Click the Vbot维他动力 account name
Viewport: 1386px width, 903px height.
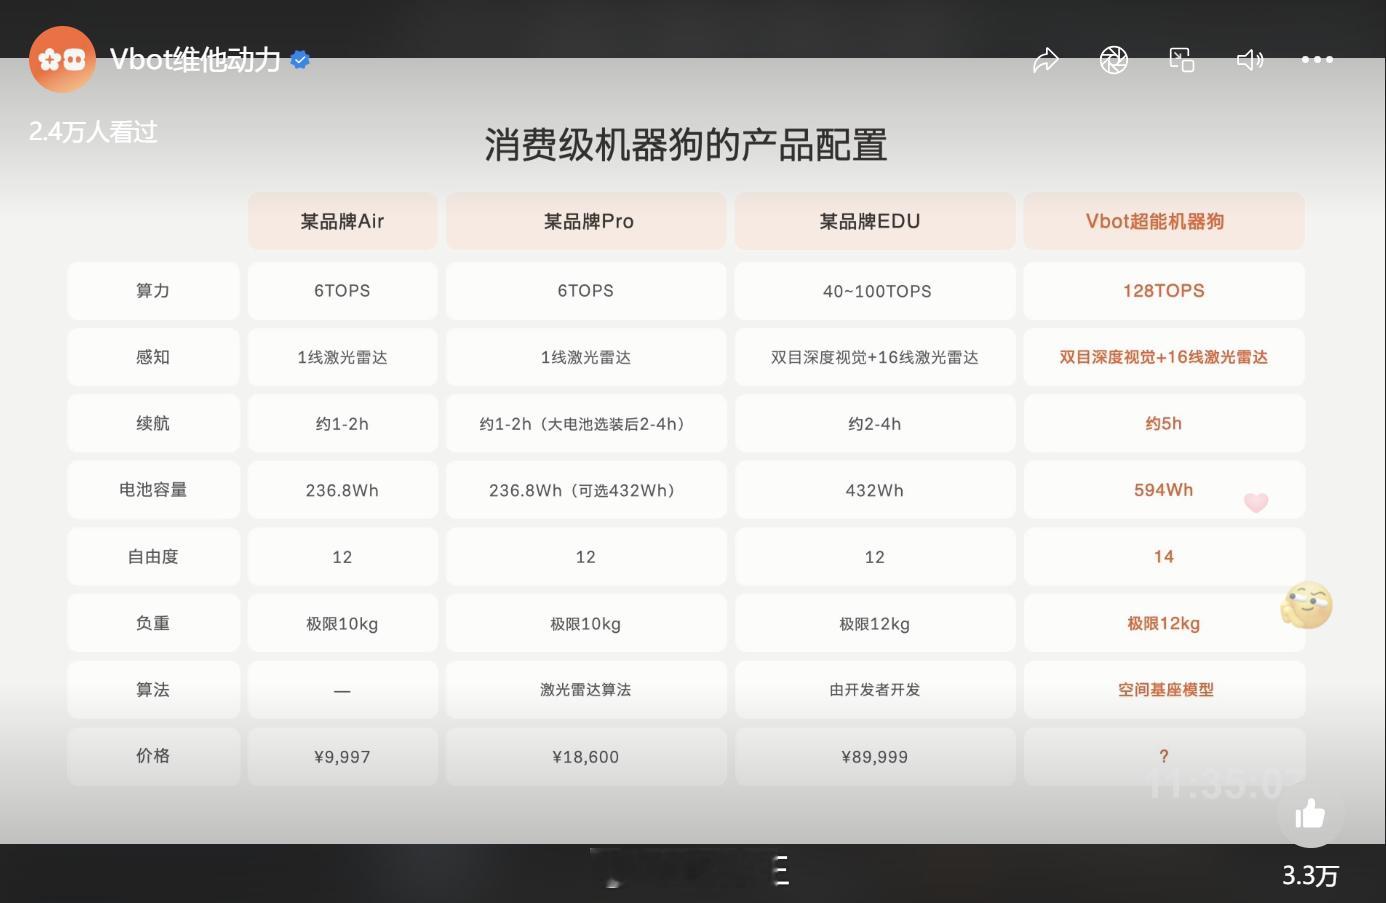point(195,60)
